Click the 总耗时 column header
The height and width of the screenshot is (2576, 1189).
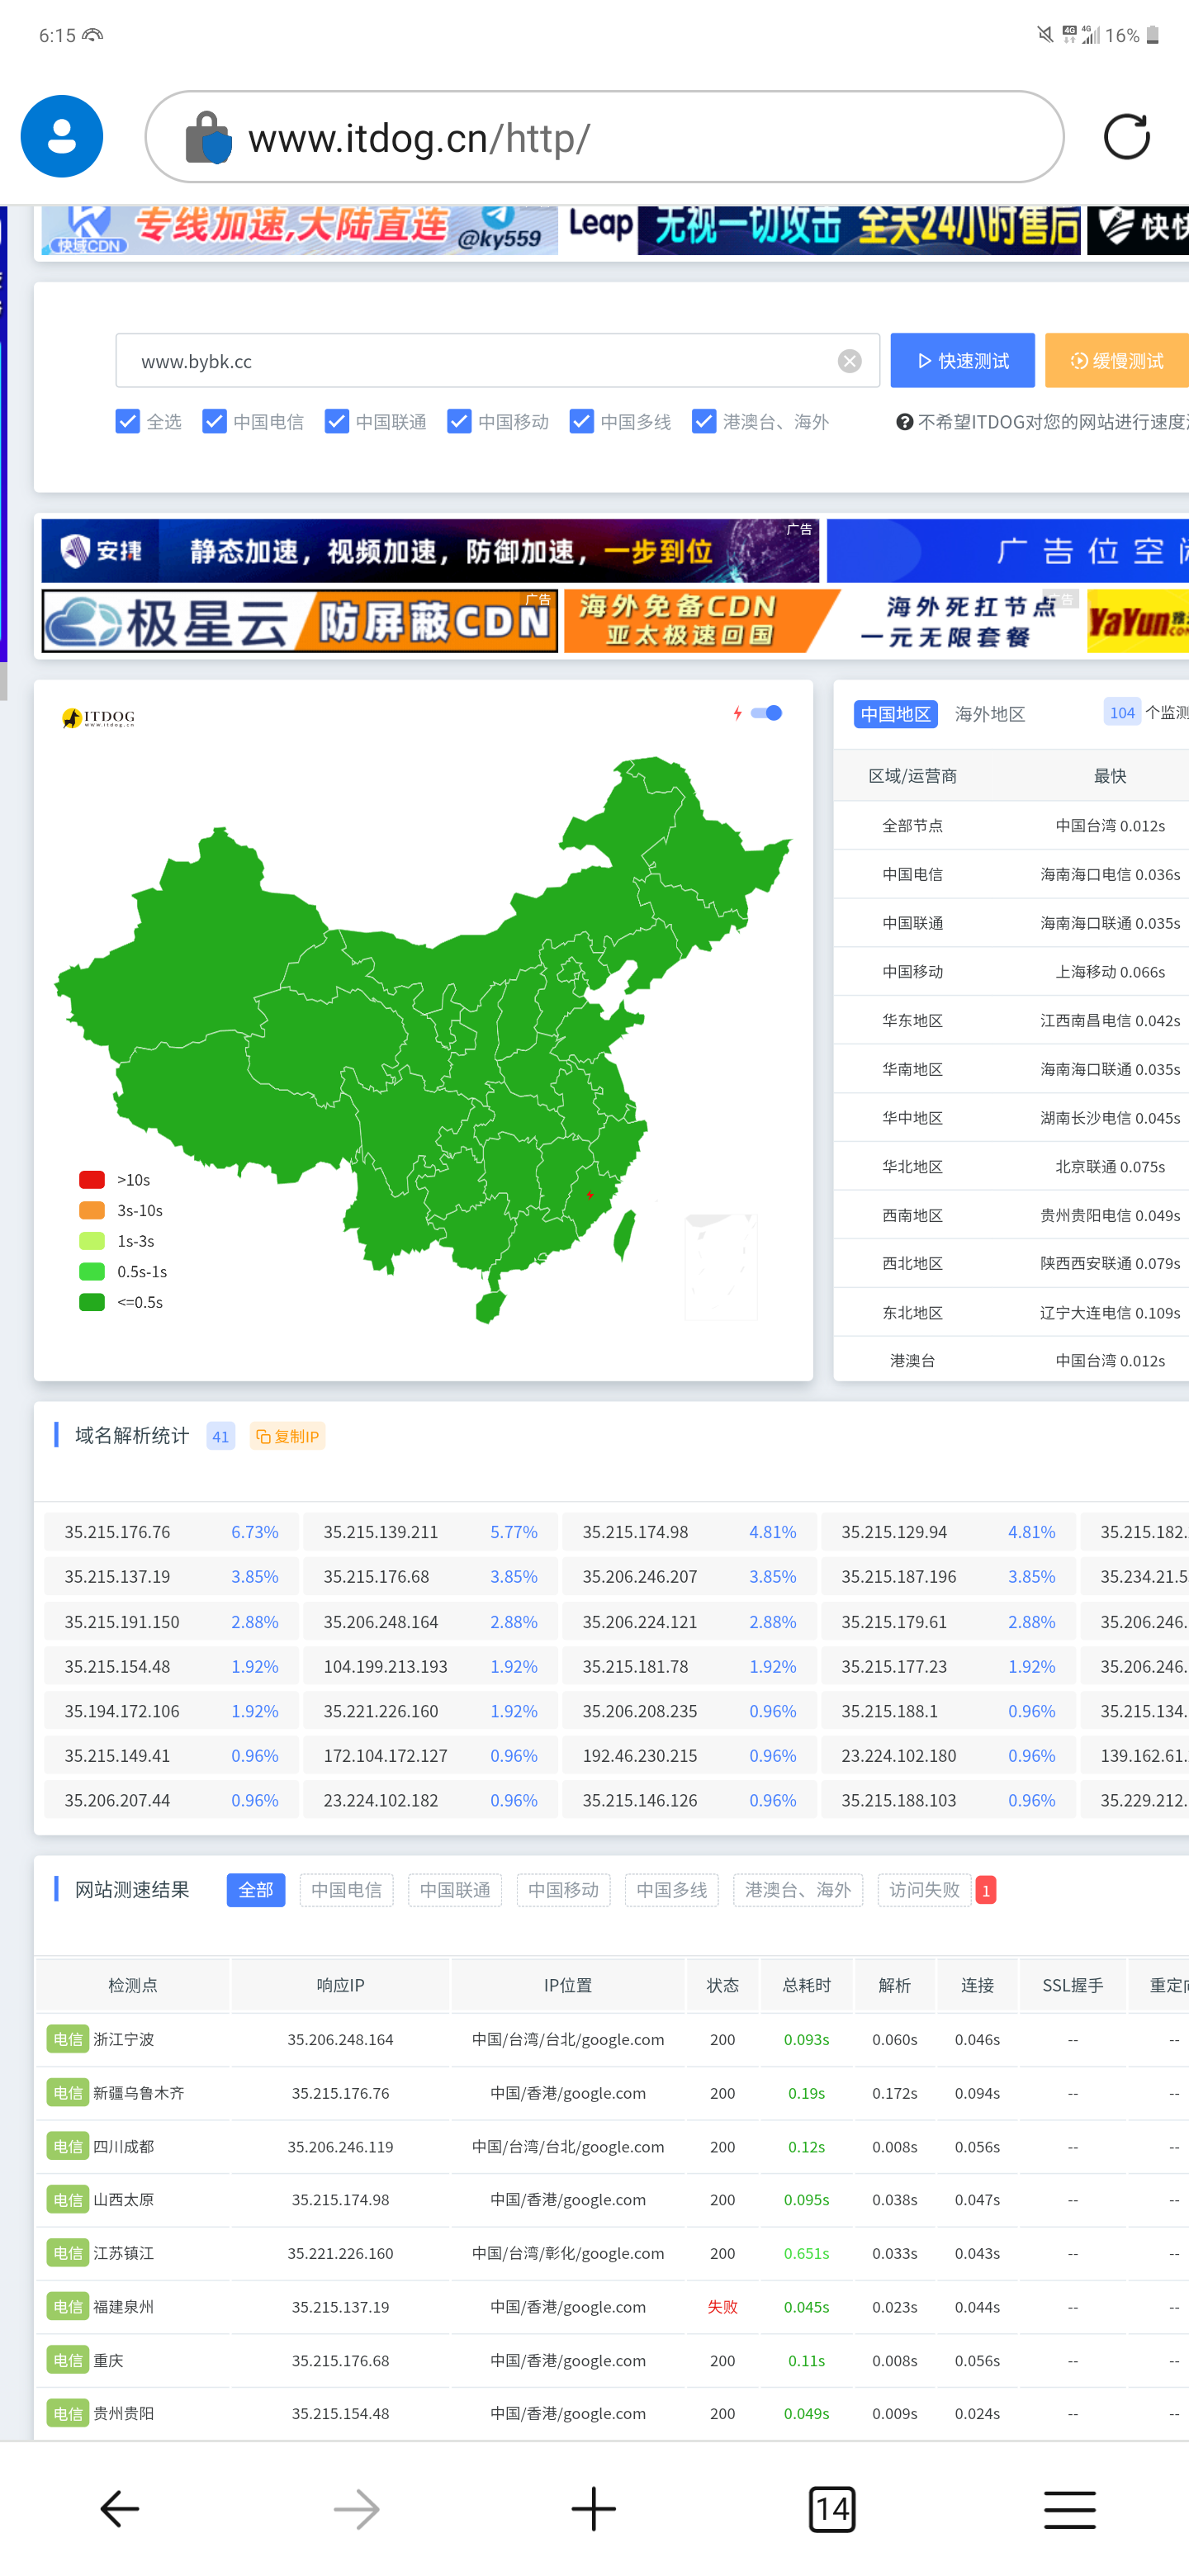pyautogui.click(x=807, y=1985)
